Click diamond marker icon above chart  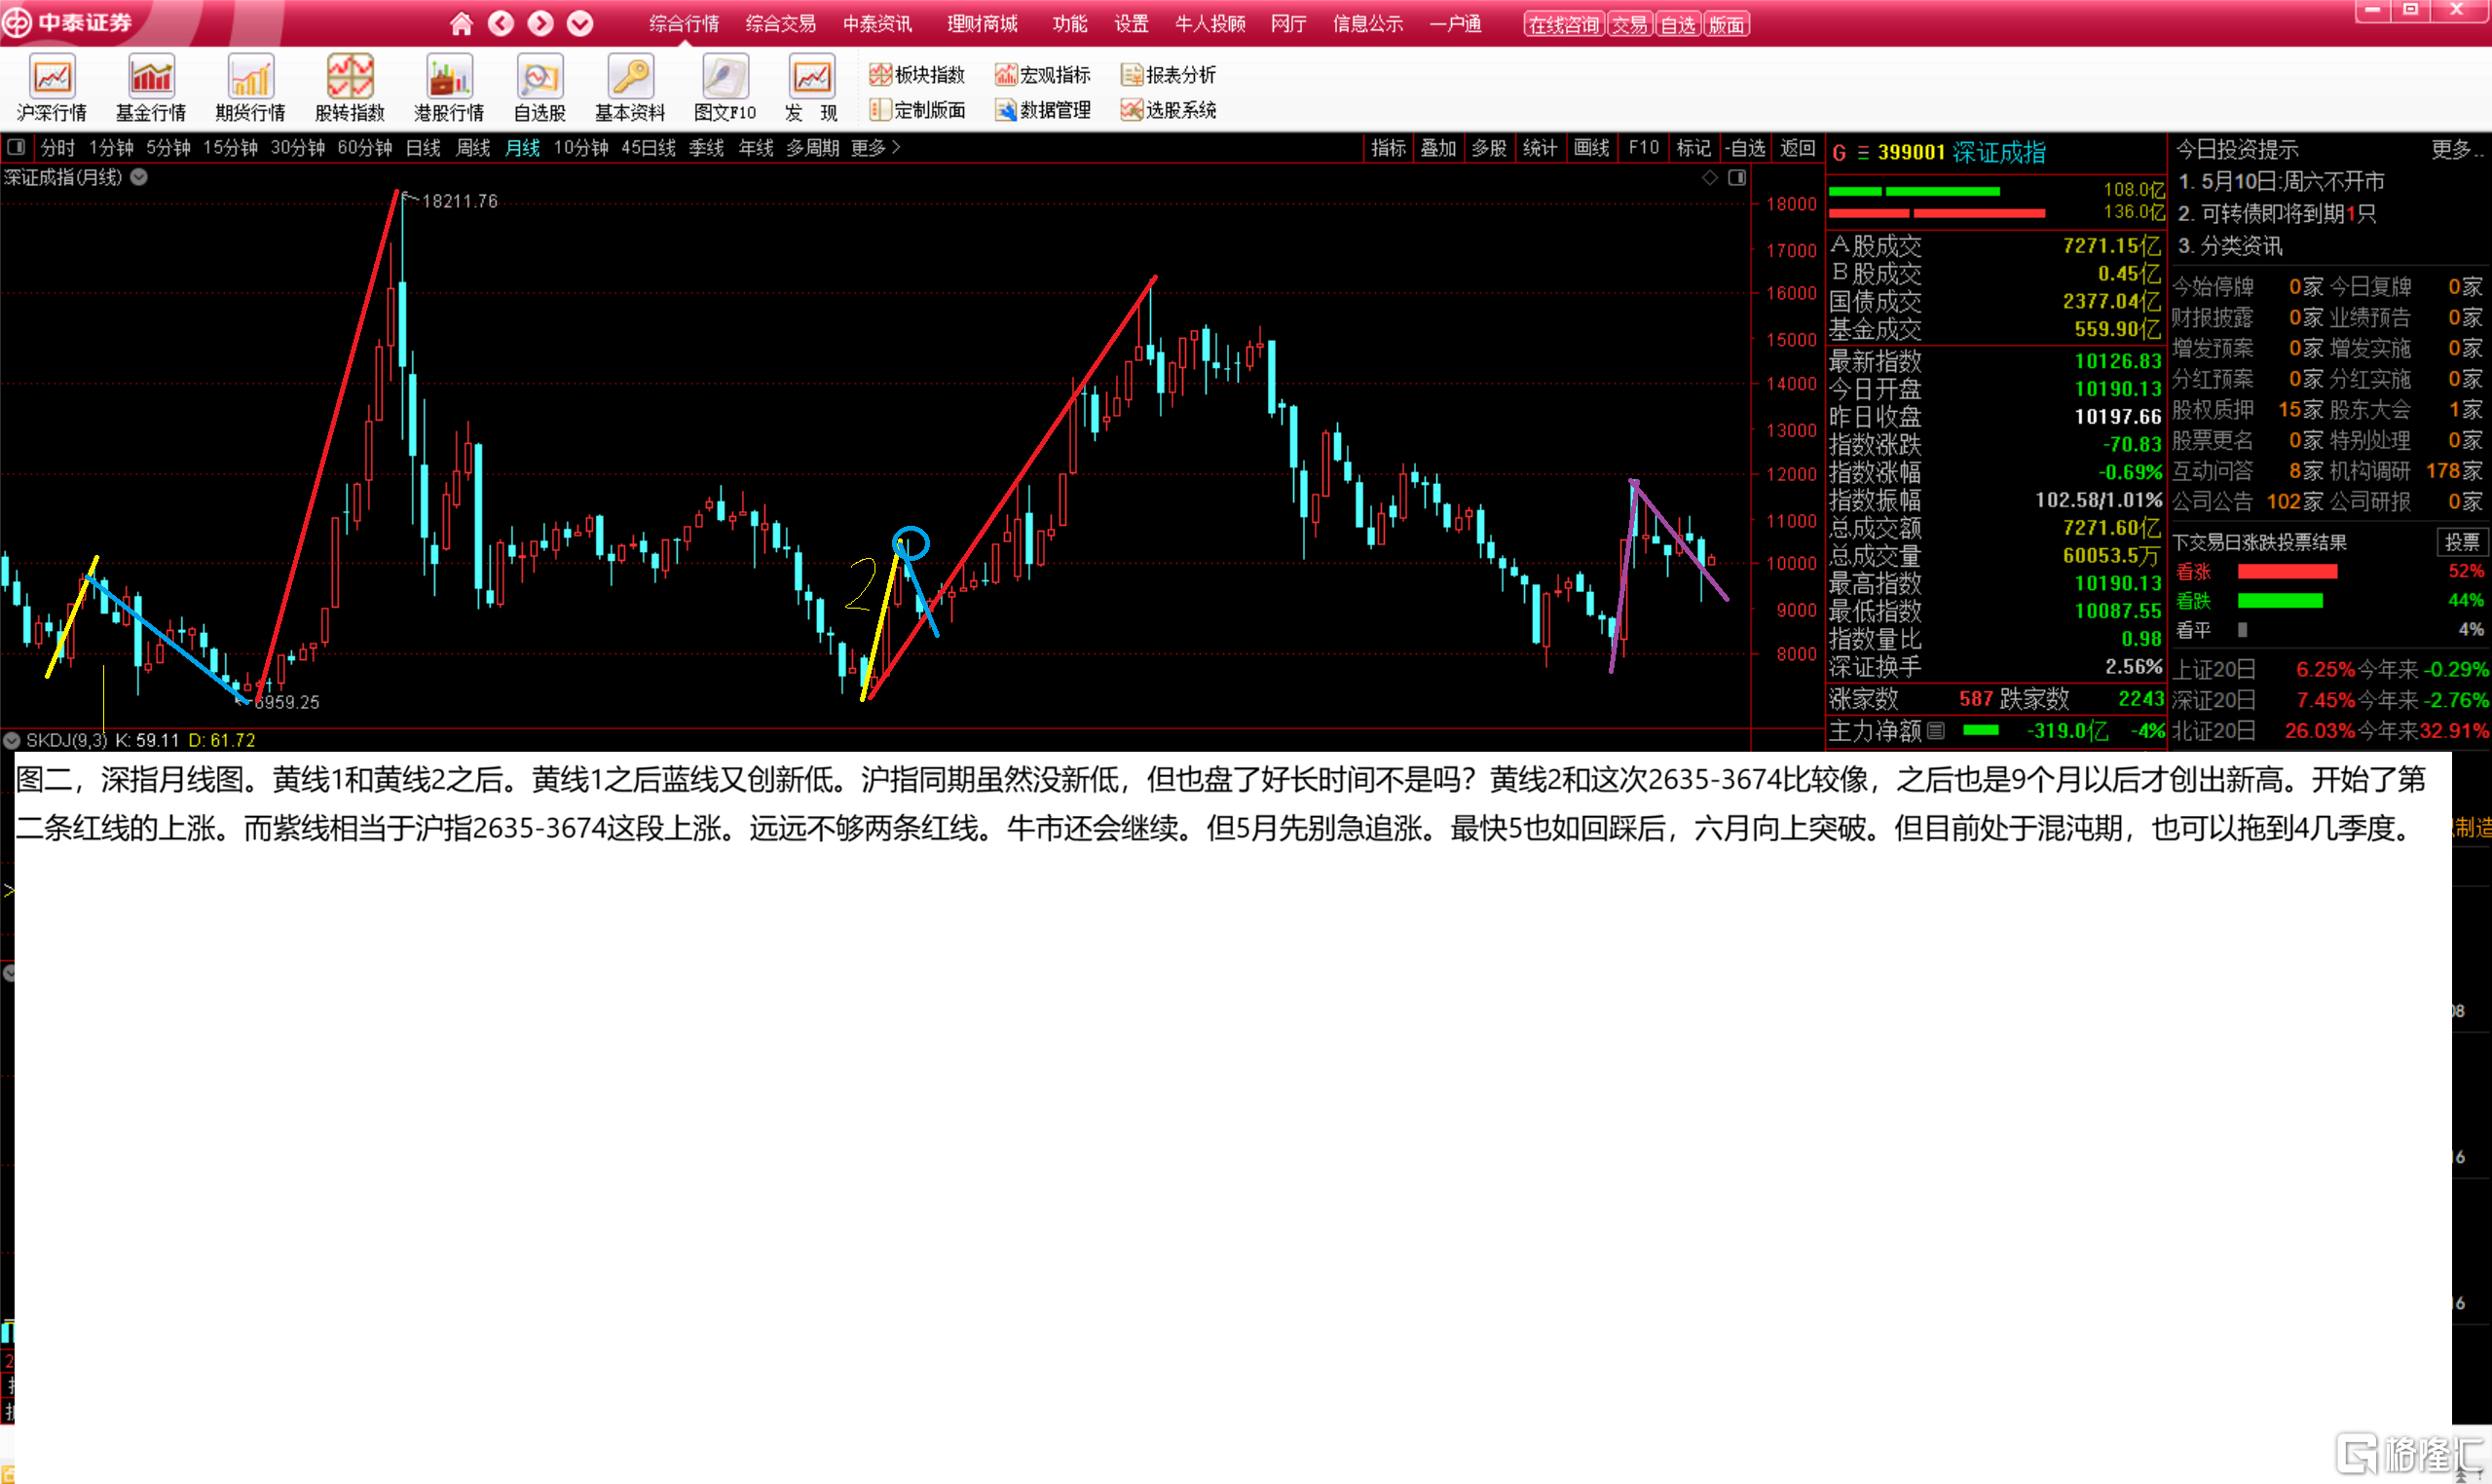[1710, 177]
